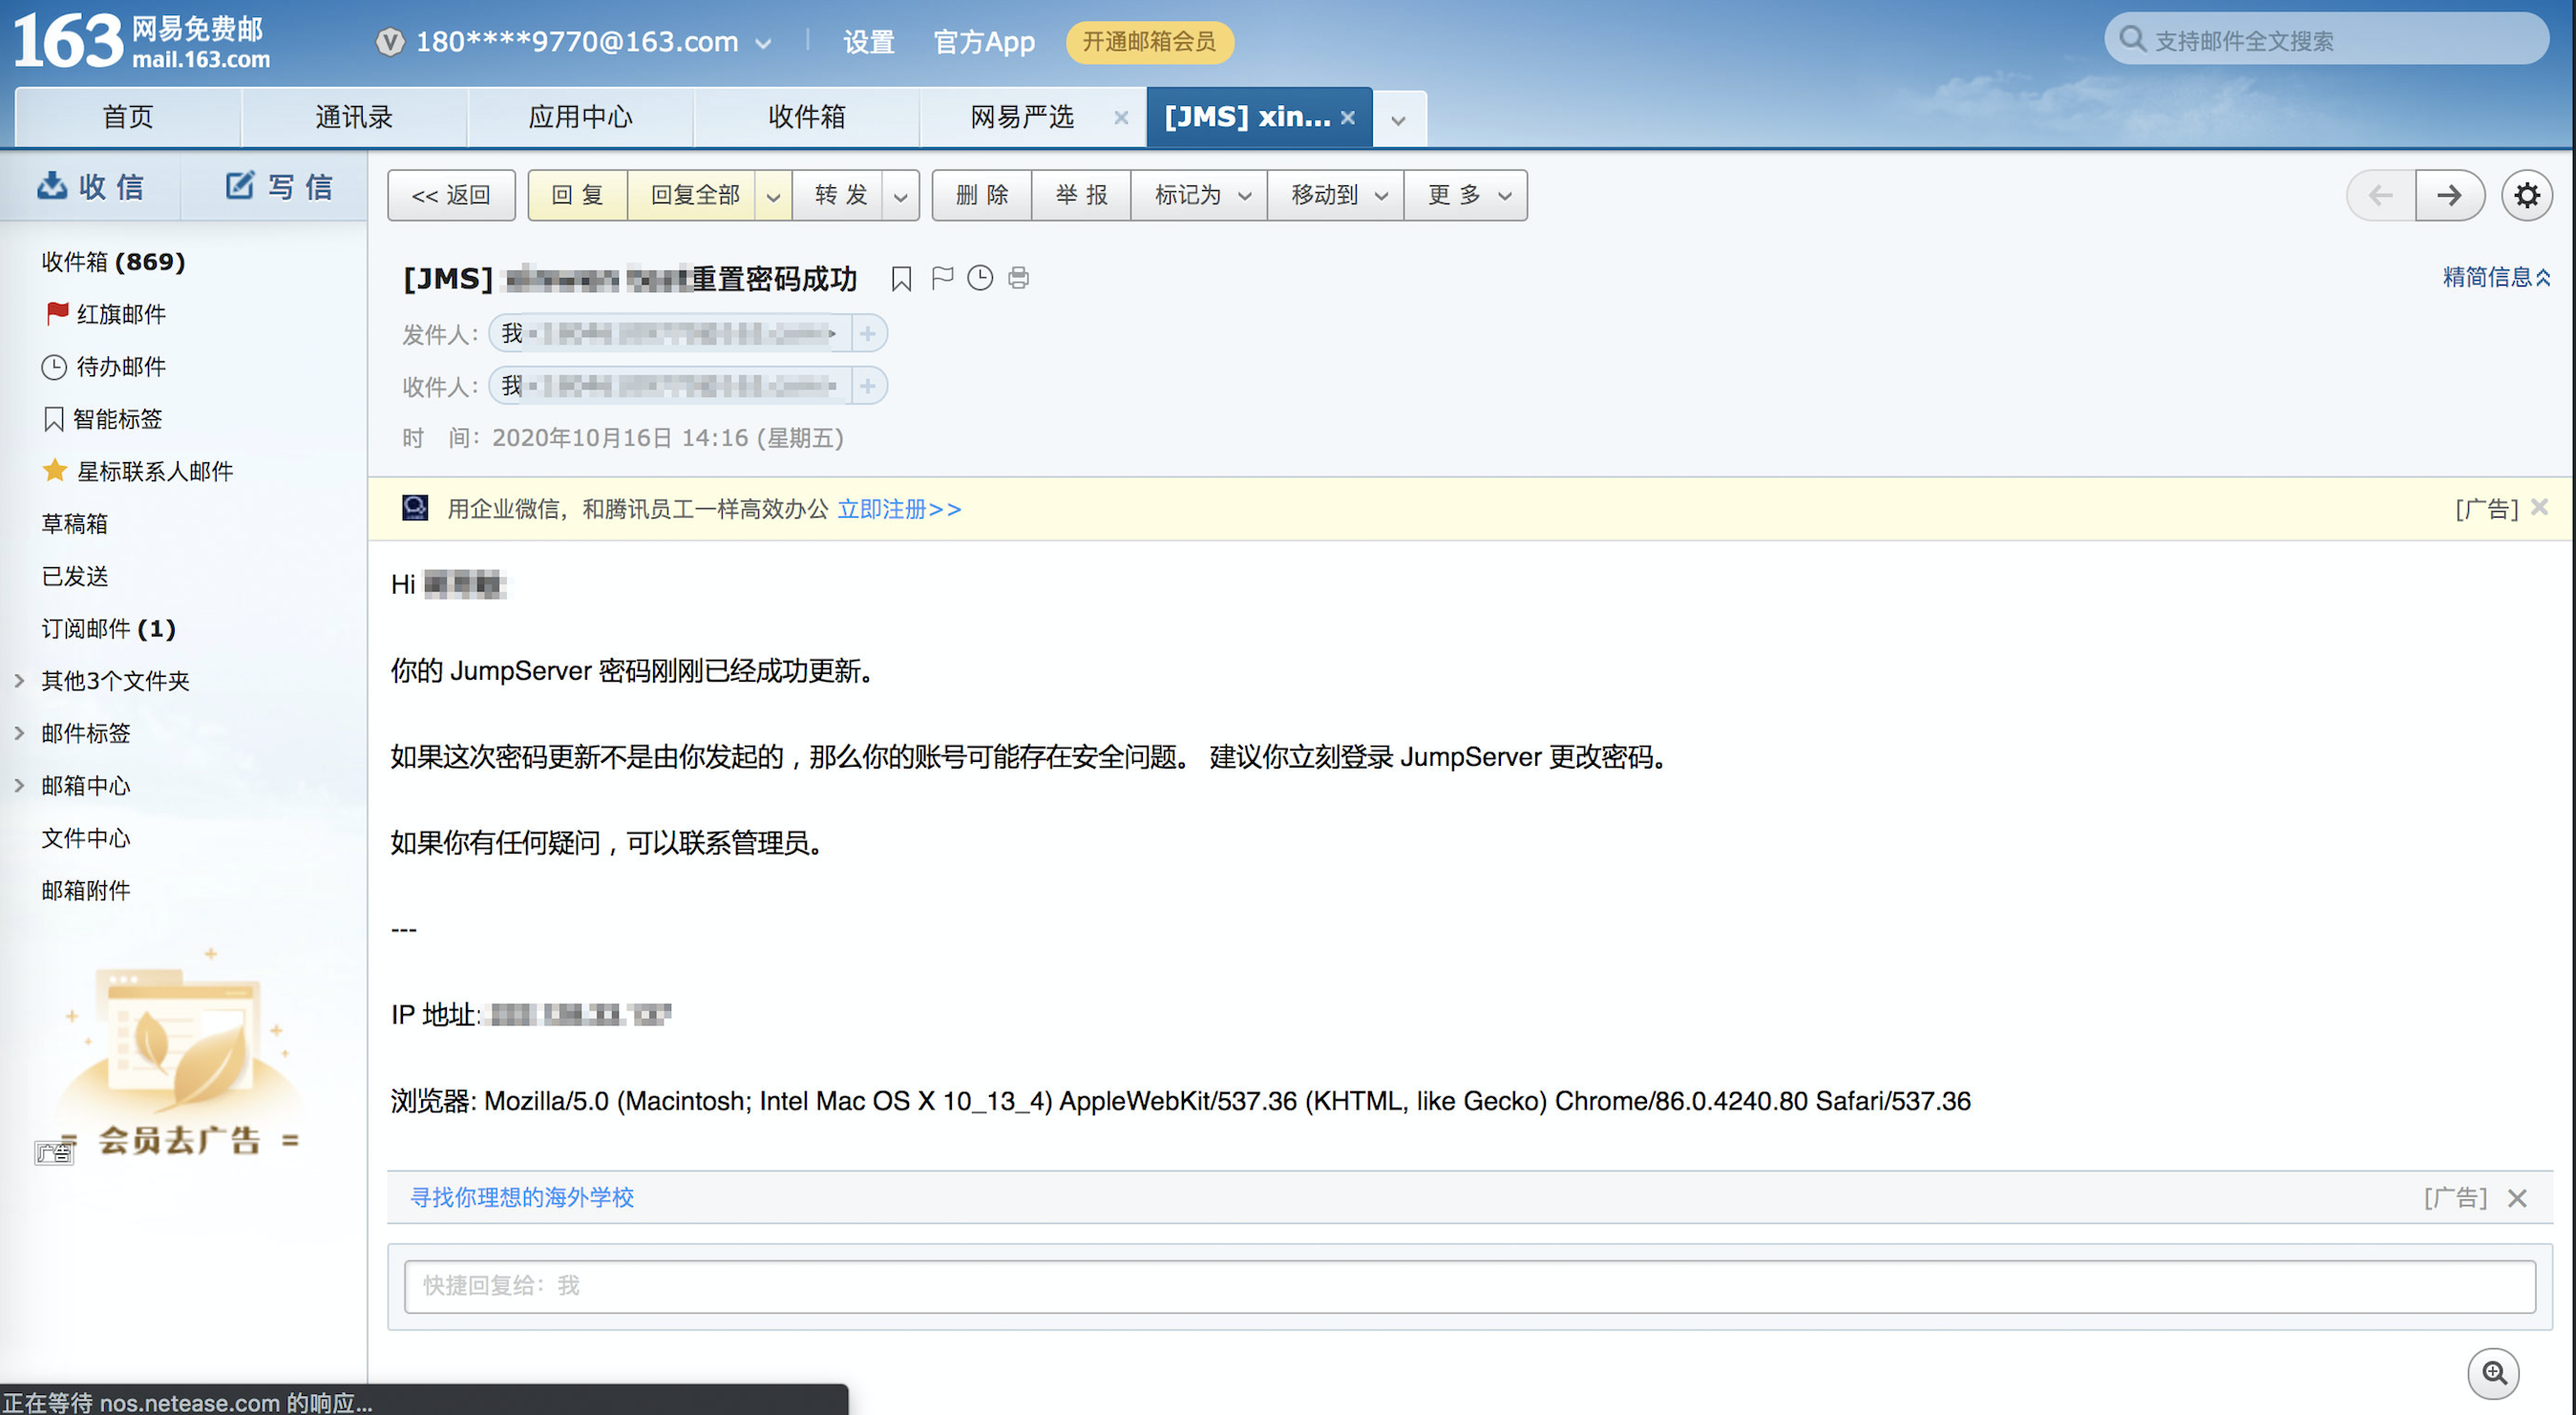This screenshot has height=1415, width=2576.
Task: Click the 转发 button
Action: [840, 195]
